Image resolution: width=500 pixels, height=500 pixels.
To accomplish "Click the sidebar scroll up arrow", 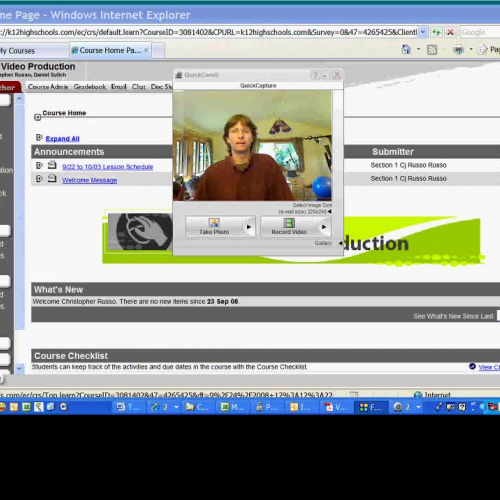I will point(19,99).
